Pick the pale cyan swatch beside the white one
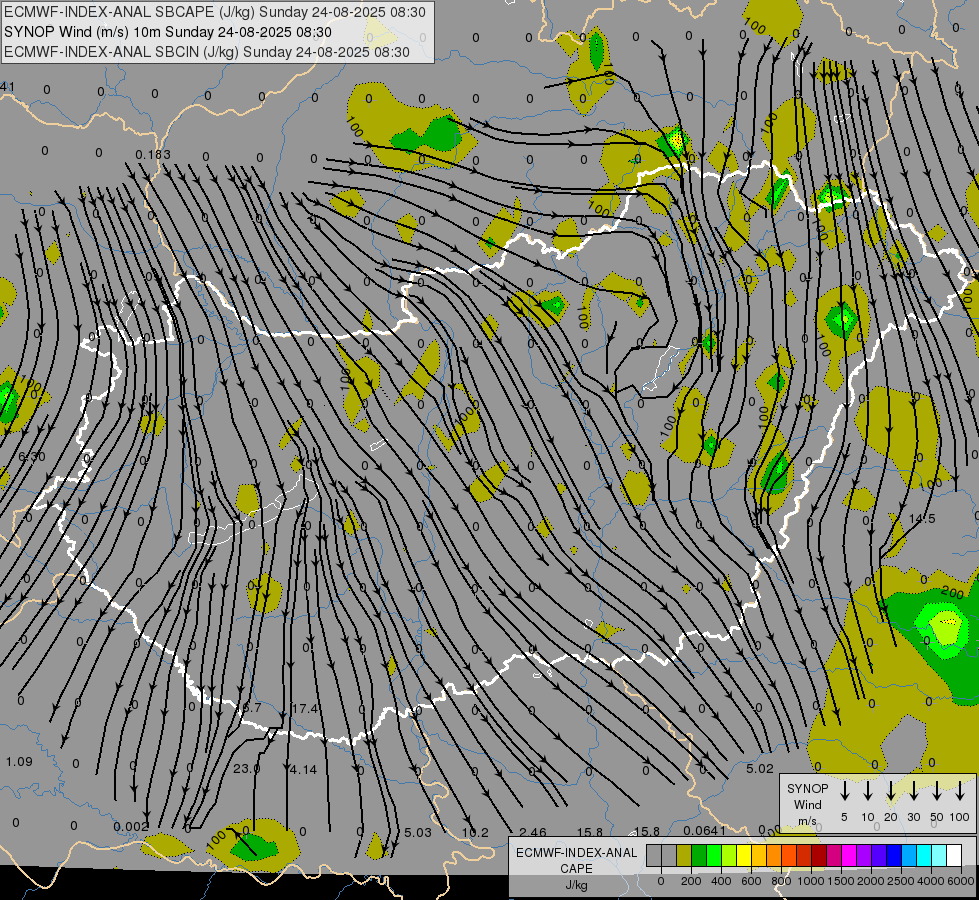979x900 pixels. 938,855
